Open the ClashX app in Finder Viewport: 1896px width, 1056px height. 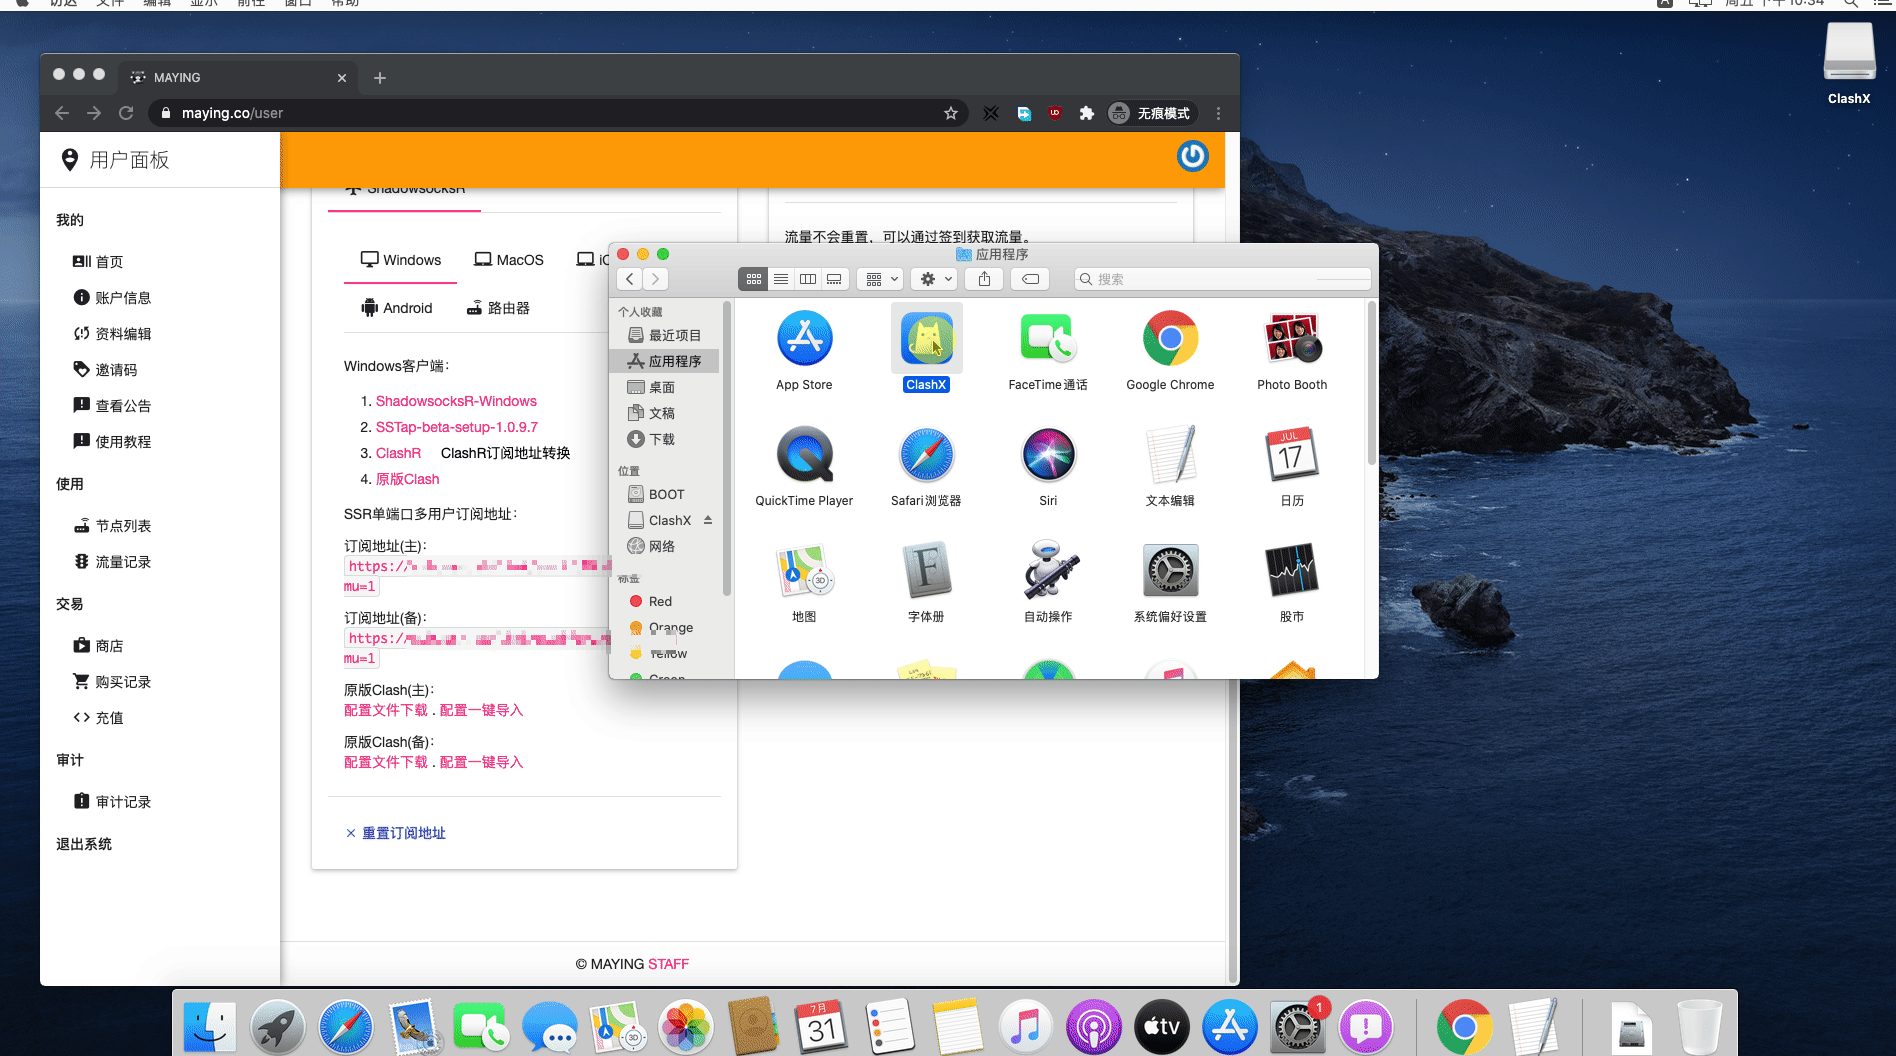926,340
